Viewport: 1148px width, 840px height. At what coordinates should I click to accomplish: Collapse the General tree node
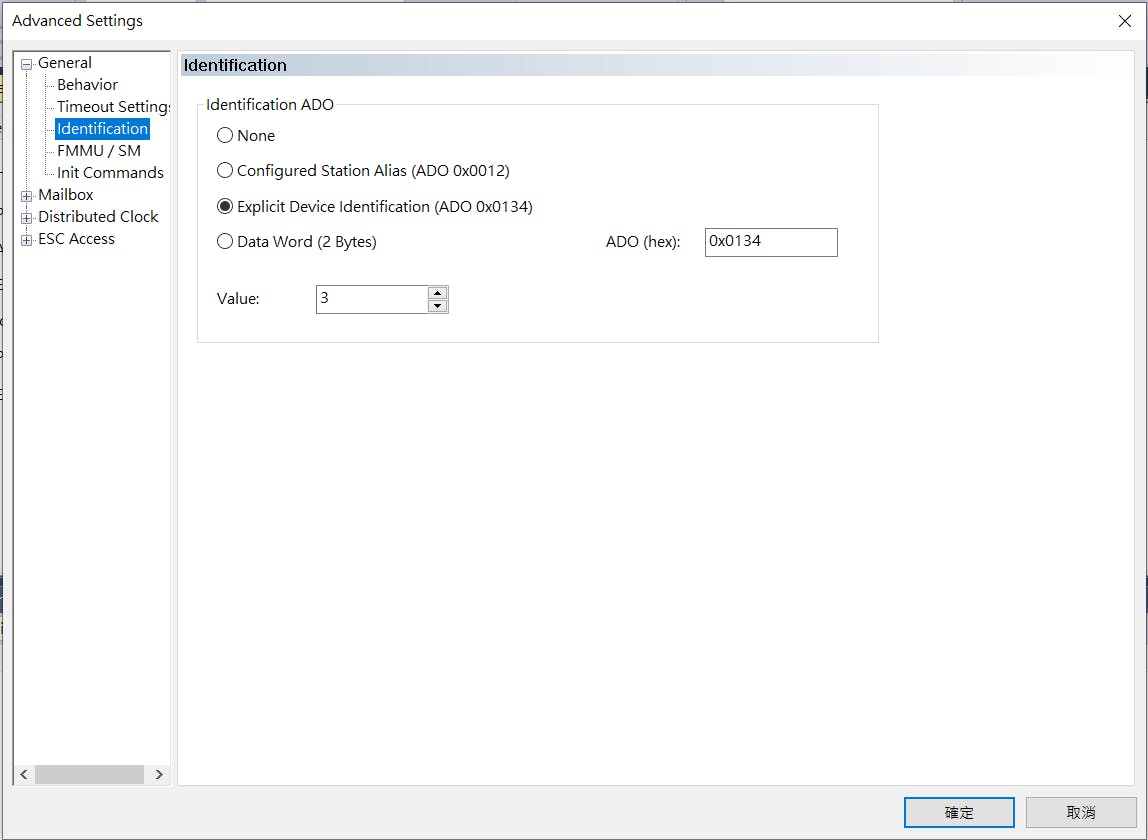(26, 64)
